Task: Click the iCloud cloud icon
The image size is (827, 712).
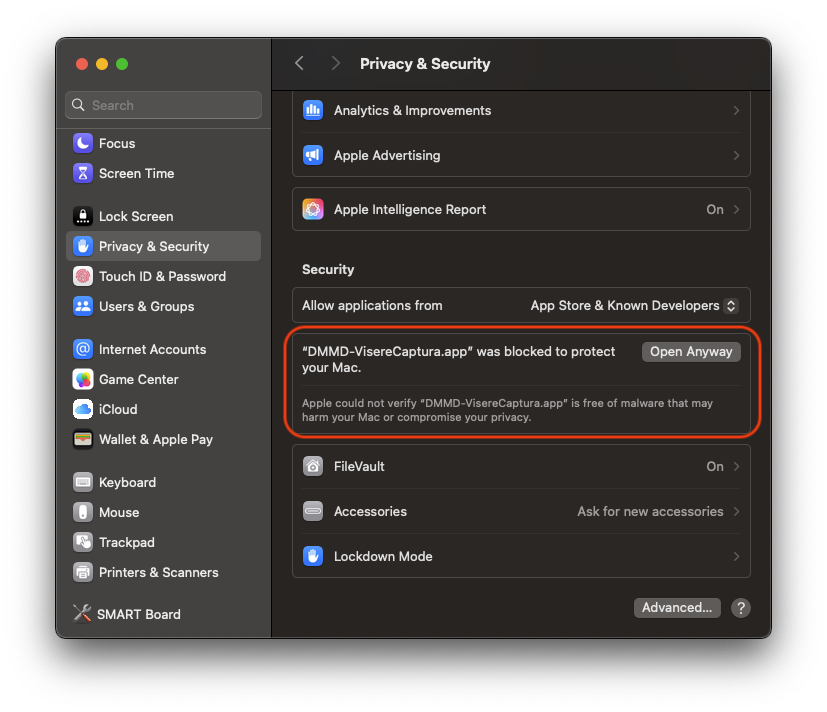Action: [x=83, y=409]
